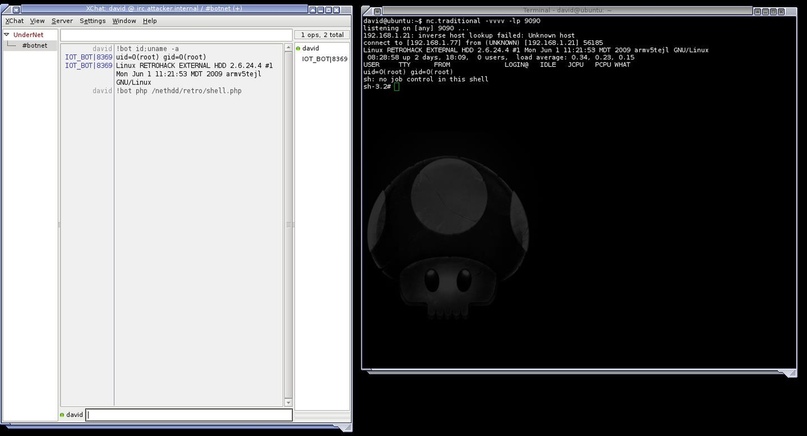Click 'sh: no job control in this shell'
807x436 pixels.
[x=426, y=79]
